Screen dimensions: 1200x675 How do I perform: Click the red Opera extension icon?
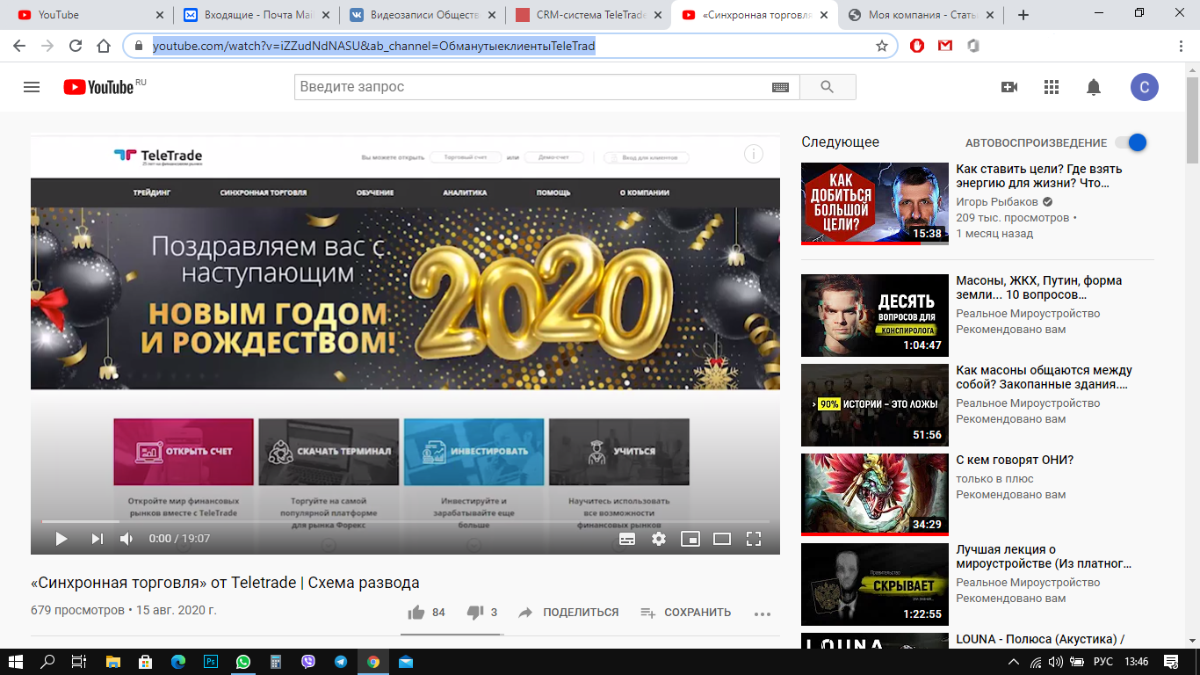click(917, 46)
